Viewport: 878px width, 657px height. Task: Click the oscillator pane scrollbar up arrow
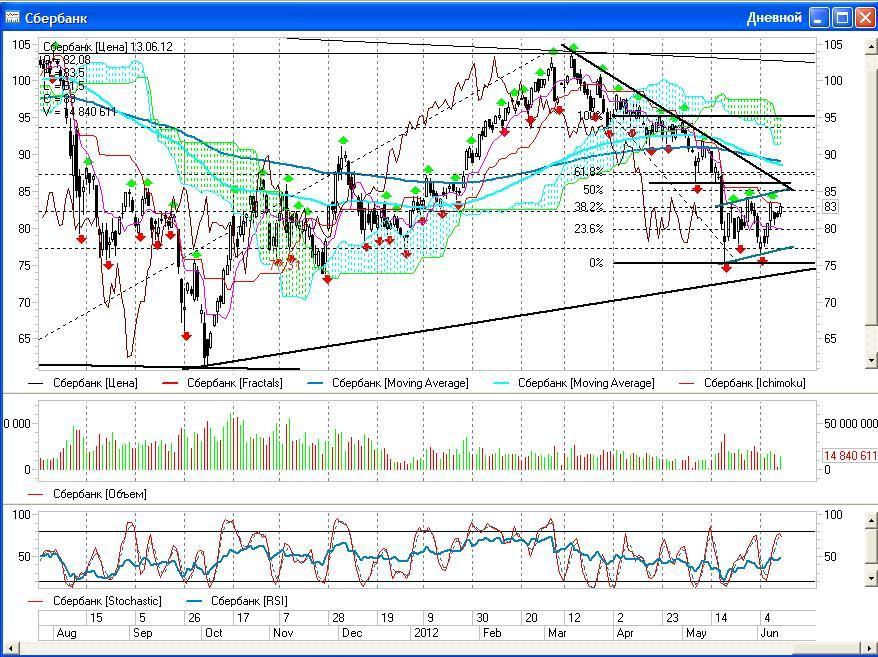click(x=871, y=520)
